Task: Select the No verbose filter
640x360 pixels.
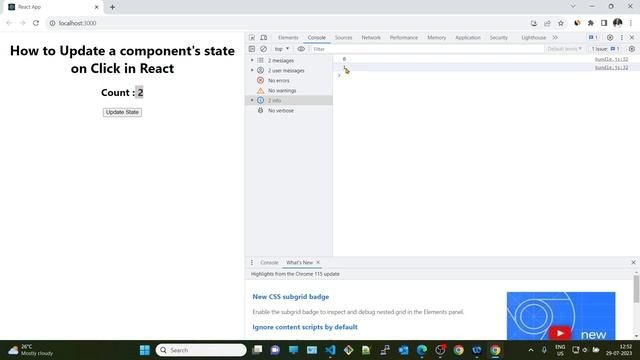Action: coord(280,111)
